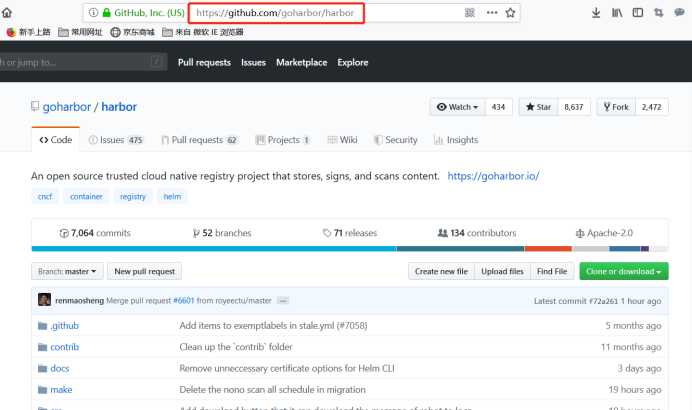
Task: Click the chat bubble icon in toolbar
Action: [x=680, y=13]
